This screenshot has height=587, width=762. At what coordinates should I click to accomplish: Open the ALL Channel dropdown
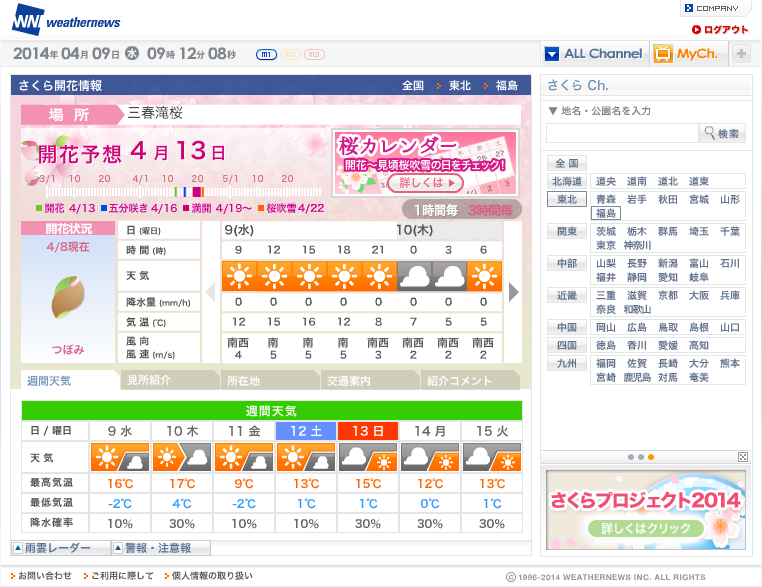click(594, 53)
